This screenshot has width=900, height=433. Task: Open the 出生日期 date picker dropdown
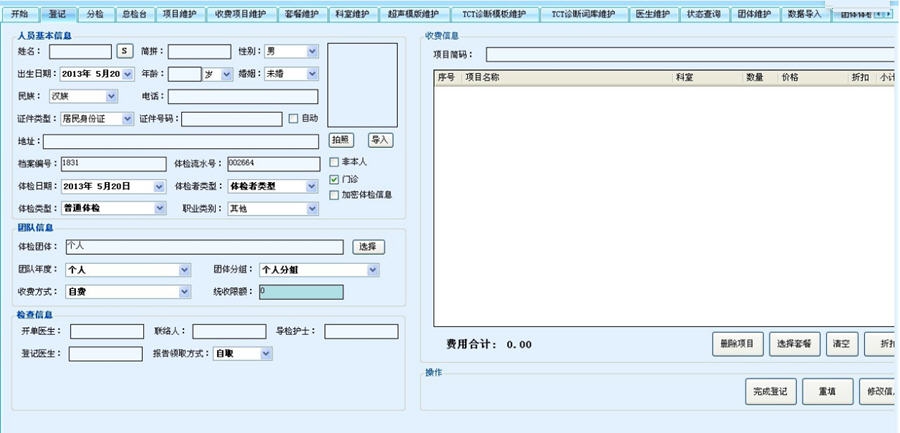[x=127, y=74]
